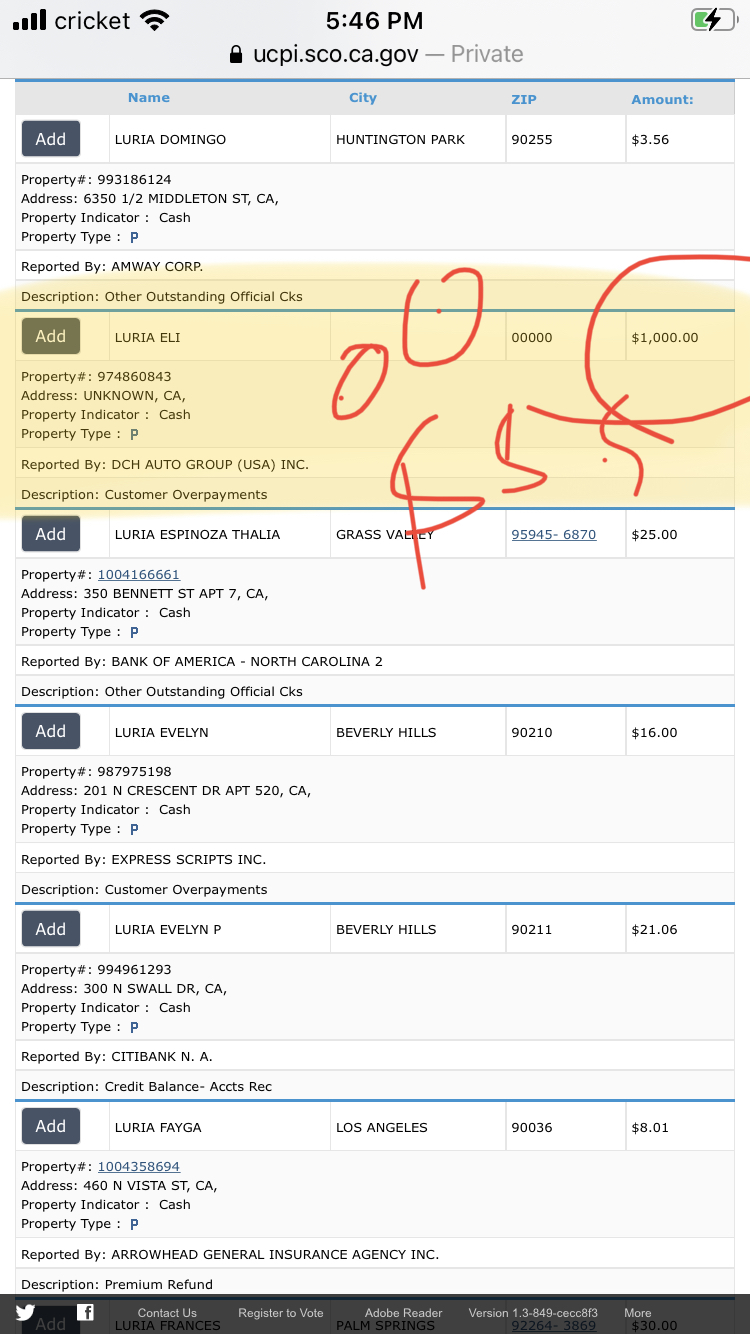Select the $21.06 amount
The image size is (750, 1334).
(x=654, y=929)
